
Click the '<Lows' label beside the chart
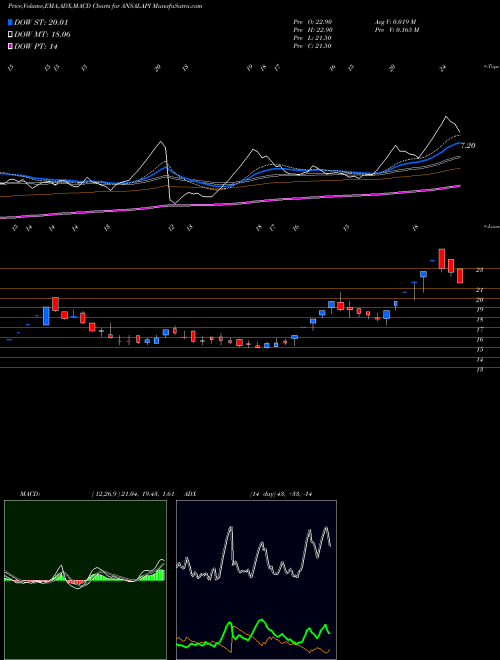coord(491,226)
